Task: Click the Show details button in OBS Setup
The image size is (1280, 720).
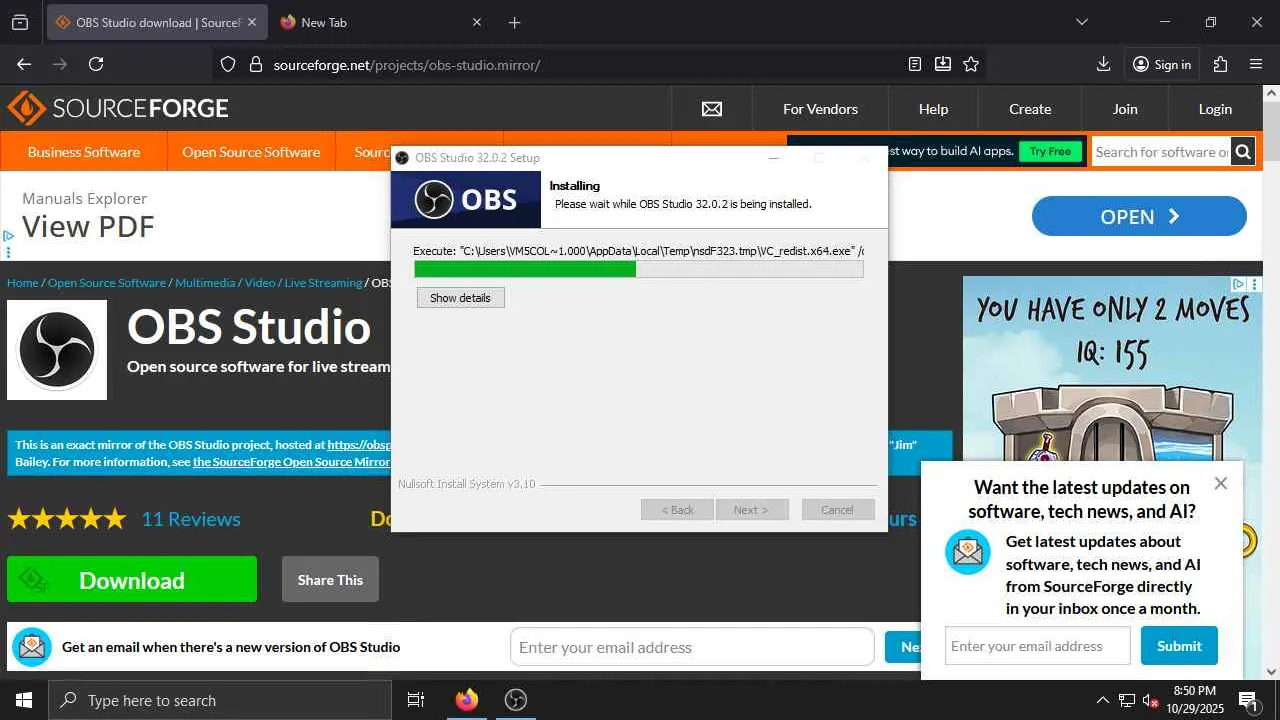Action: pyautogui.click(x=460, y=298)
